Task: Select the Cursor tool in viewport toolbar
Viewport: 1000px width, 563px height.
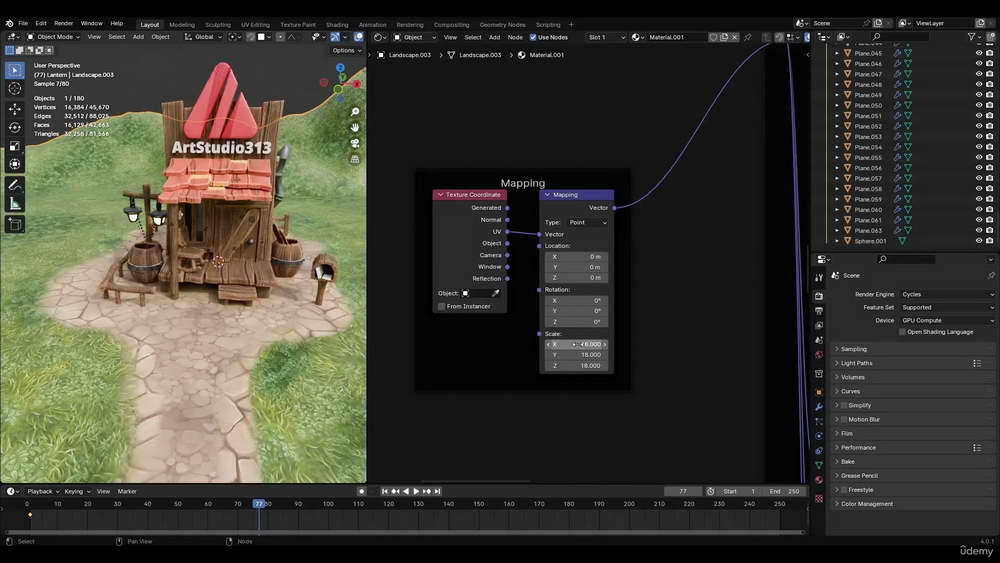Action: coord(15,89)
